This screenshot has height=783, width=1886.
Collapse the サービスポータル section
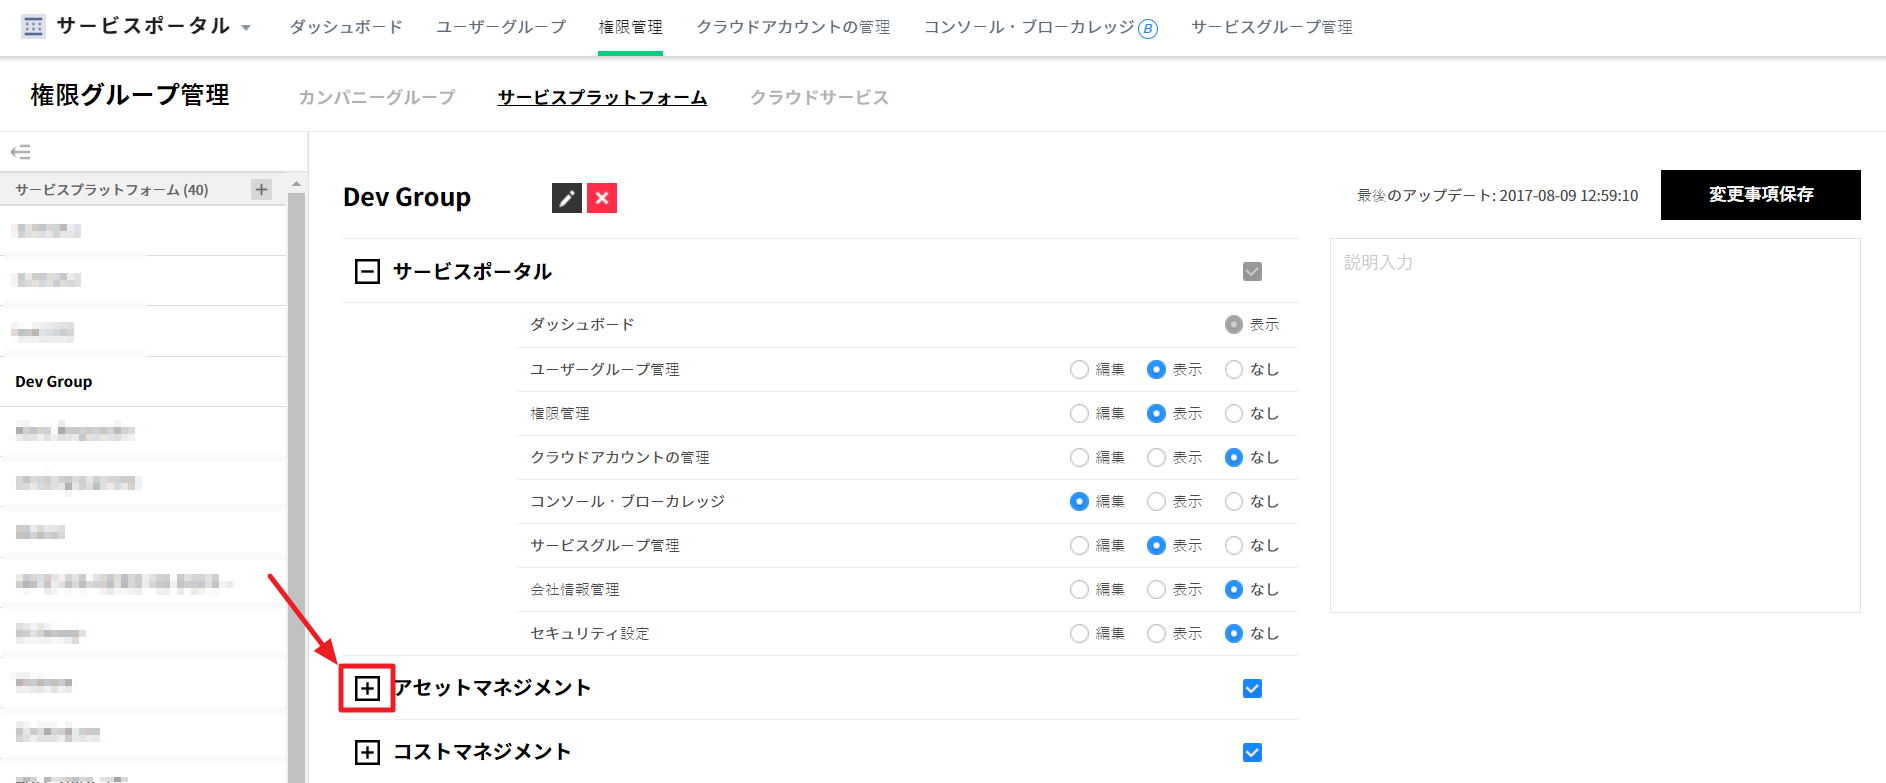tap(367, 271)
